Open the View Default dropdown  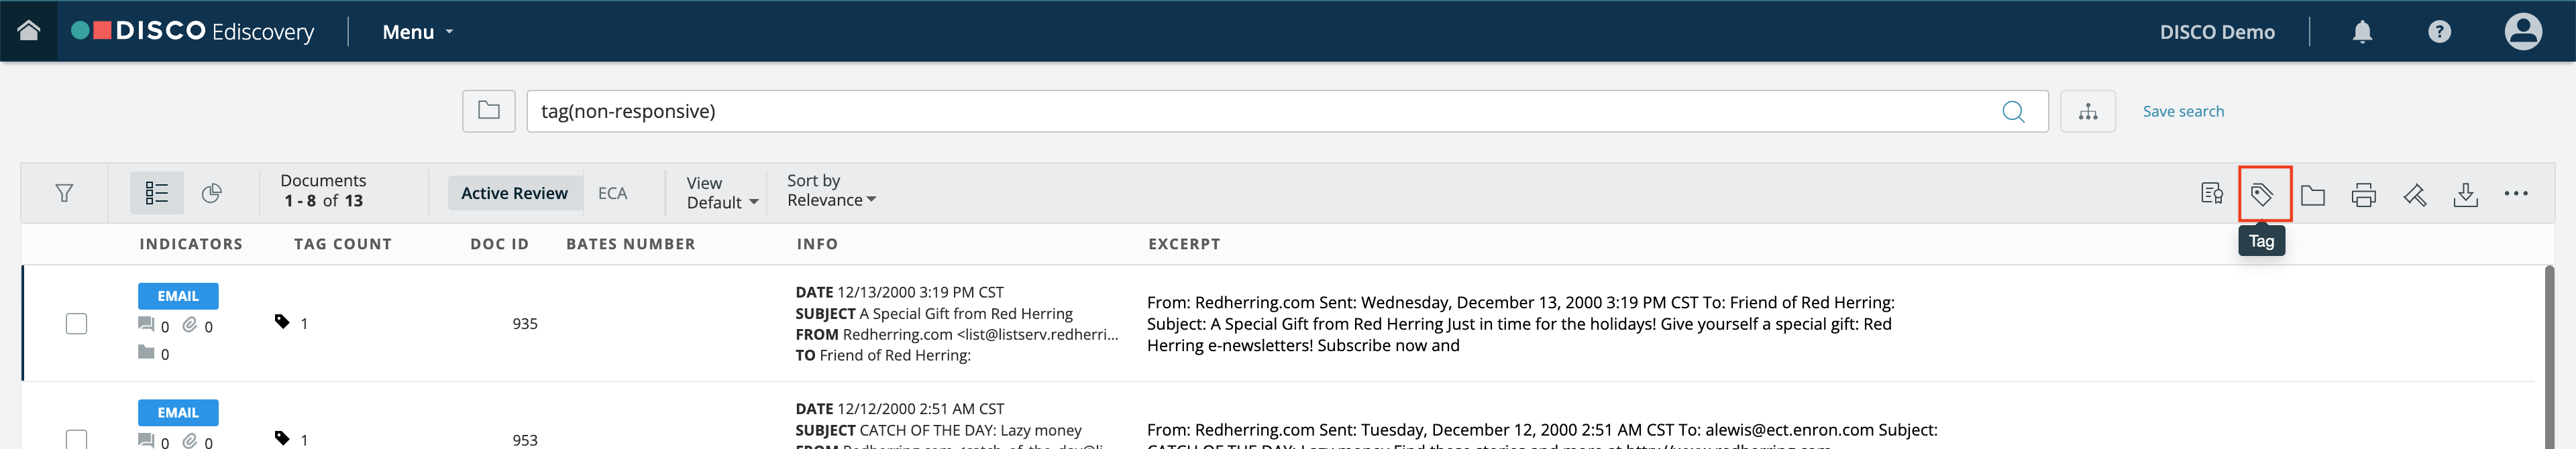722,193
